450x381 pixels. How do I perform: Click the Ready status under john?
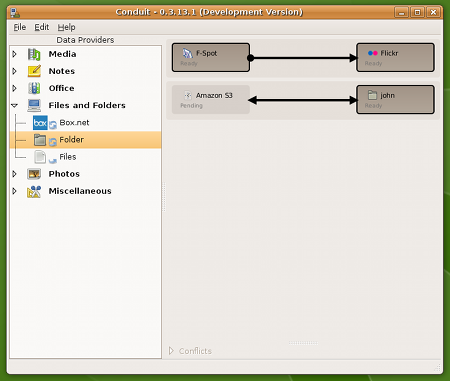point(373,106)
